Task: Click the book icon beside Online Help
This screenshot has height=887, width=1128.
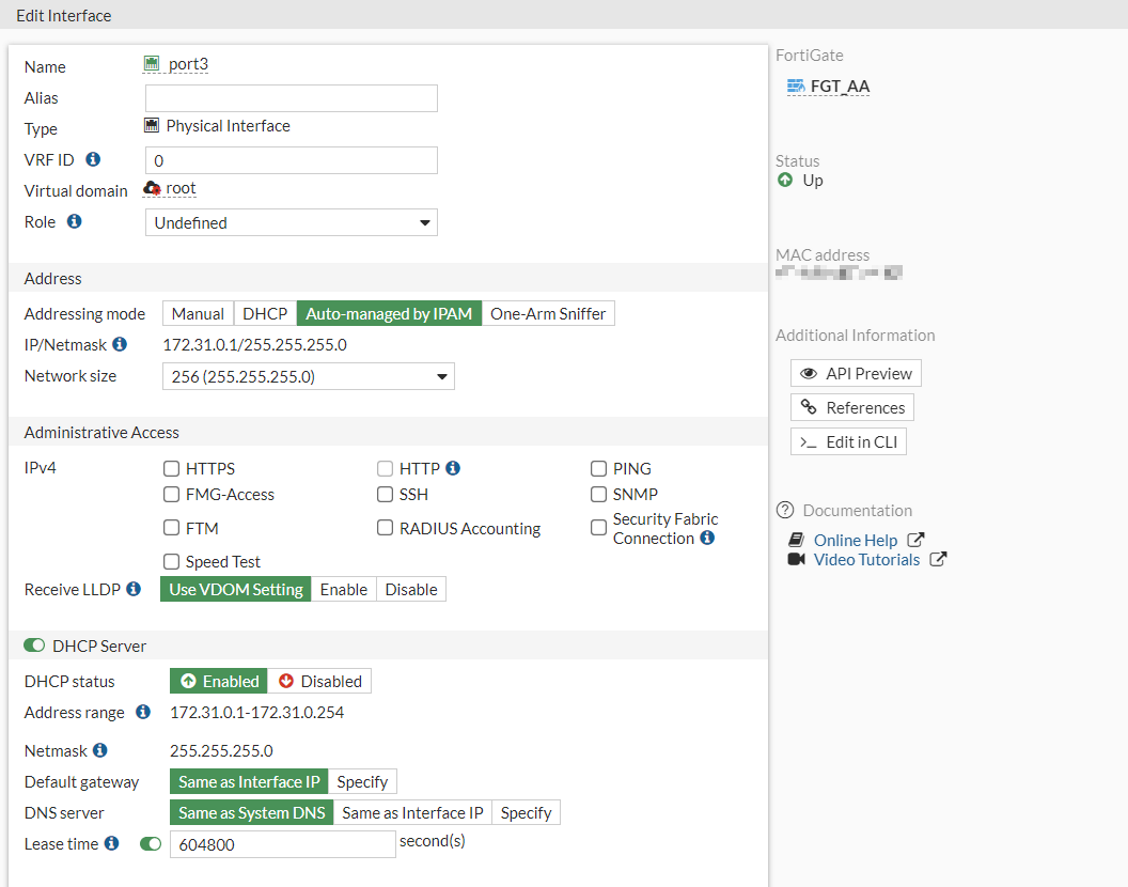Action: tap(795, 539)
